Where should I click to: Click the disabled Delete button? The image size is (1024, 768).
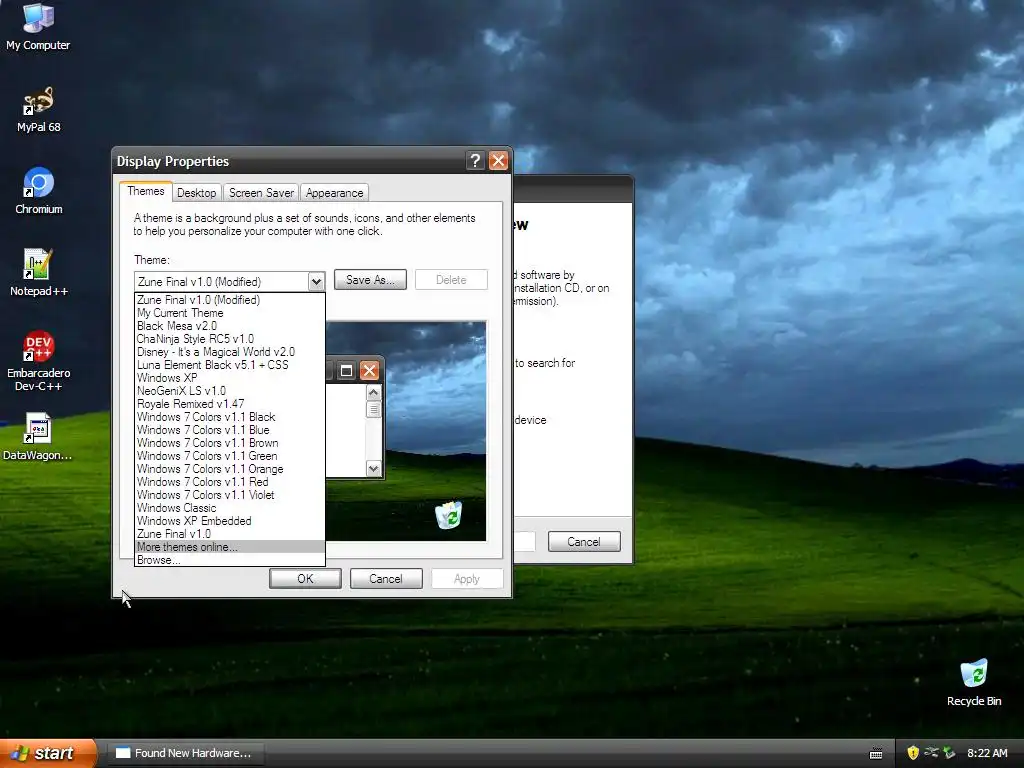point(451,280)
